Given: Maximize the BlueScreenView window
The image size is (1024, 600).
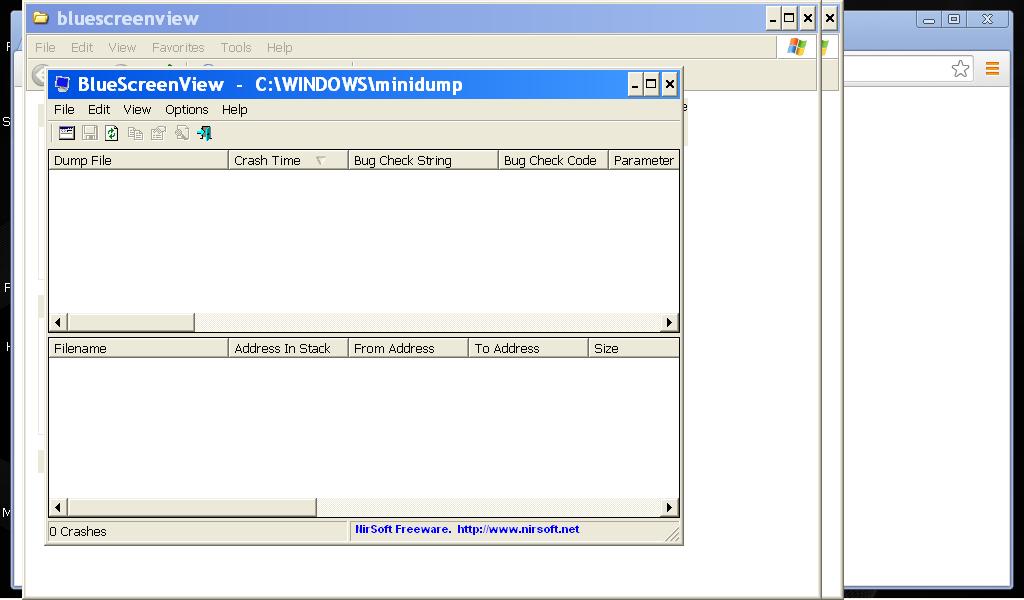Looking at the screenshot, I should pyautogui.click(x=651, y=84).
